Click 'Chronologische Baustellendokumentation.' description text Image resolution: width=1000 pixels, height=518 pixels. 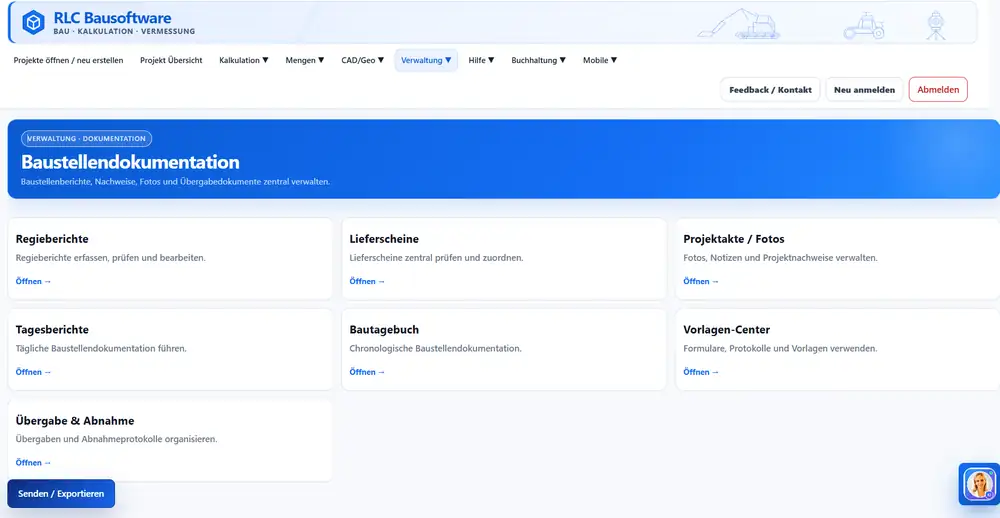coord(436,349)
